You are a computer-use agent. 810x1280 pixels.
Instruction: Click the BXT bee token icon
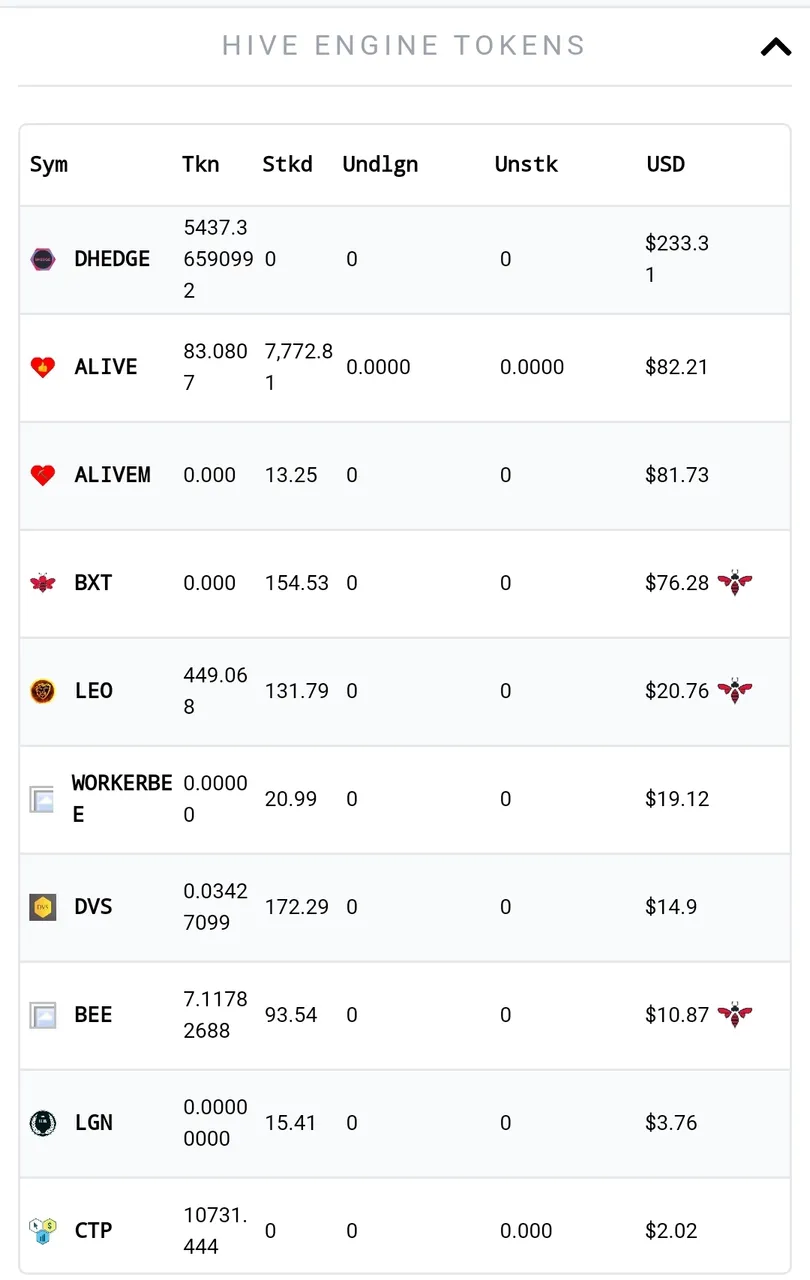[x=43, y=583]
